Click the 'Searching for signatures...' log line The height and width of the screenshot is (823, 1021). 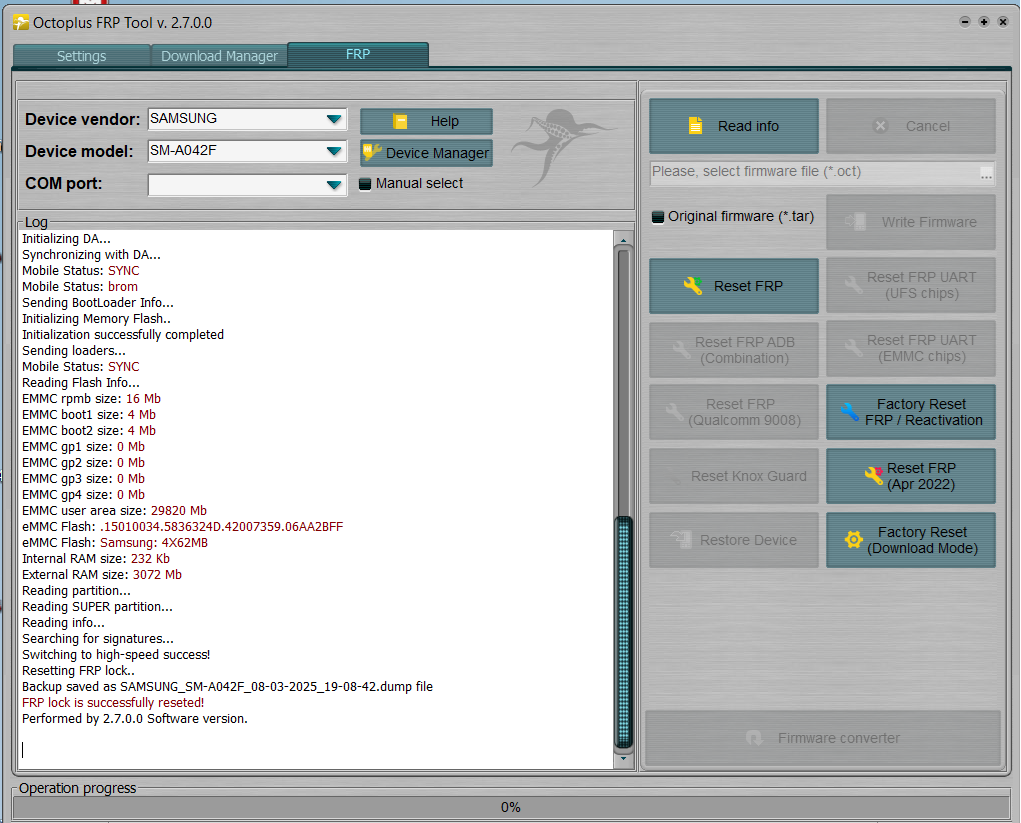tap(98, 638)
